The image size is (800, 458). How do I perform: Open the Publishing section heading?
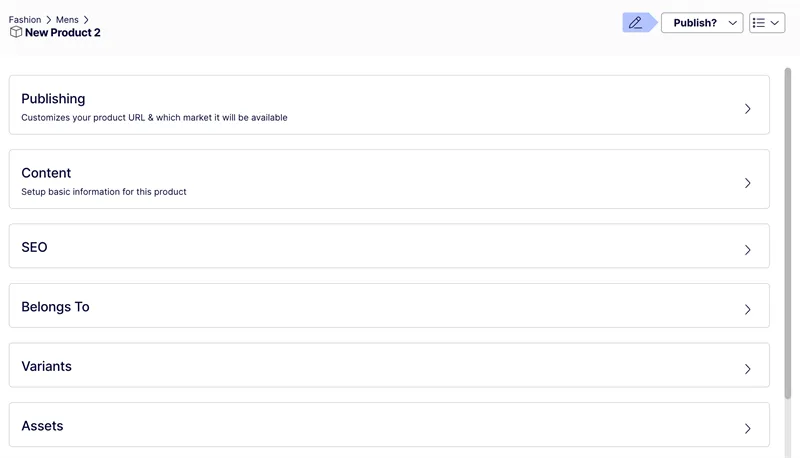(x=53, y=99)
